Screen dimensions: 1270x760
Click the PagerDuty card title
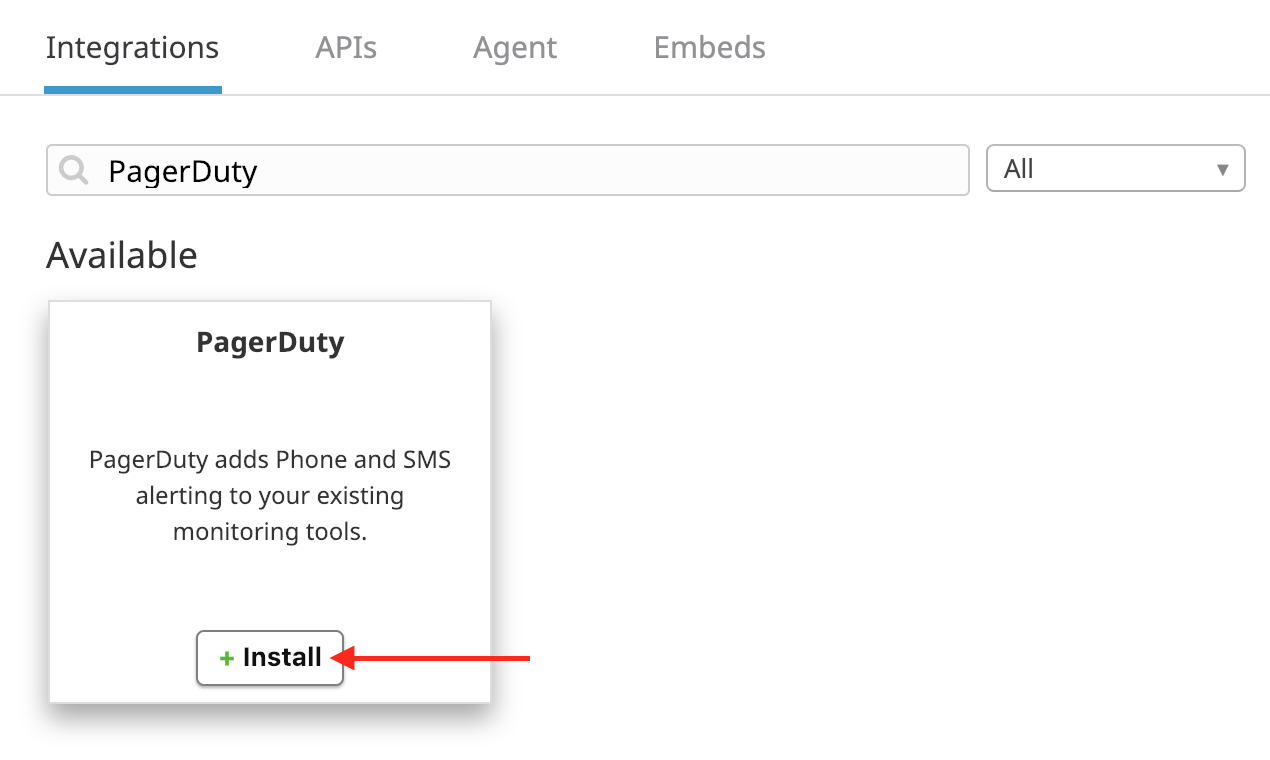point(270,342)
